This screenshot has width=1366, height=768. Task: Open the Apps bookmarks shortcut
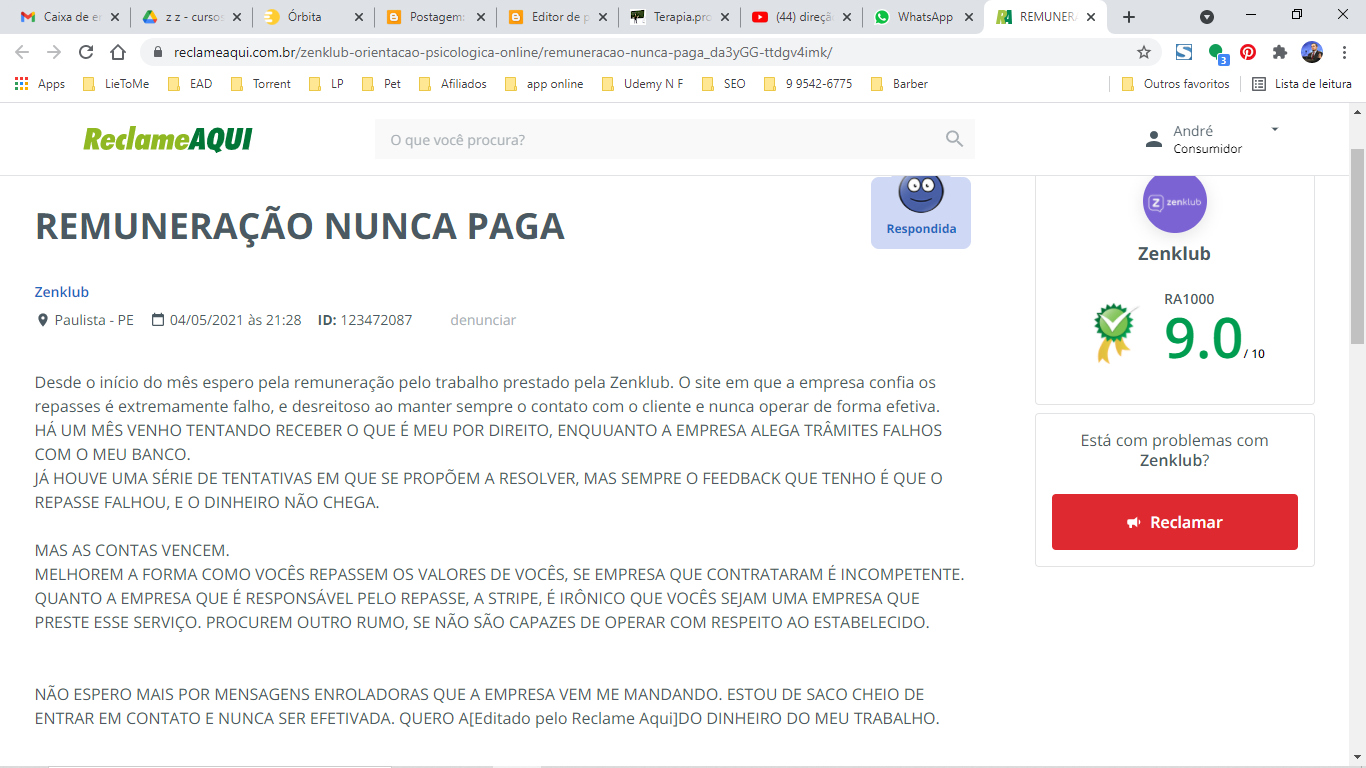click(x=40, y=84)
